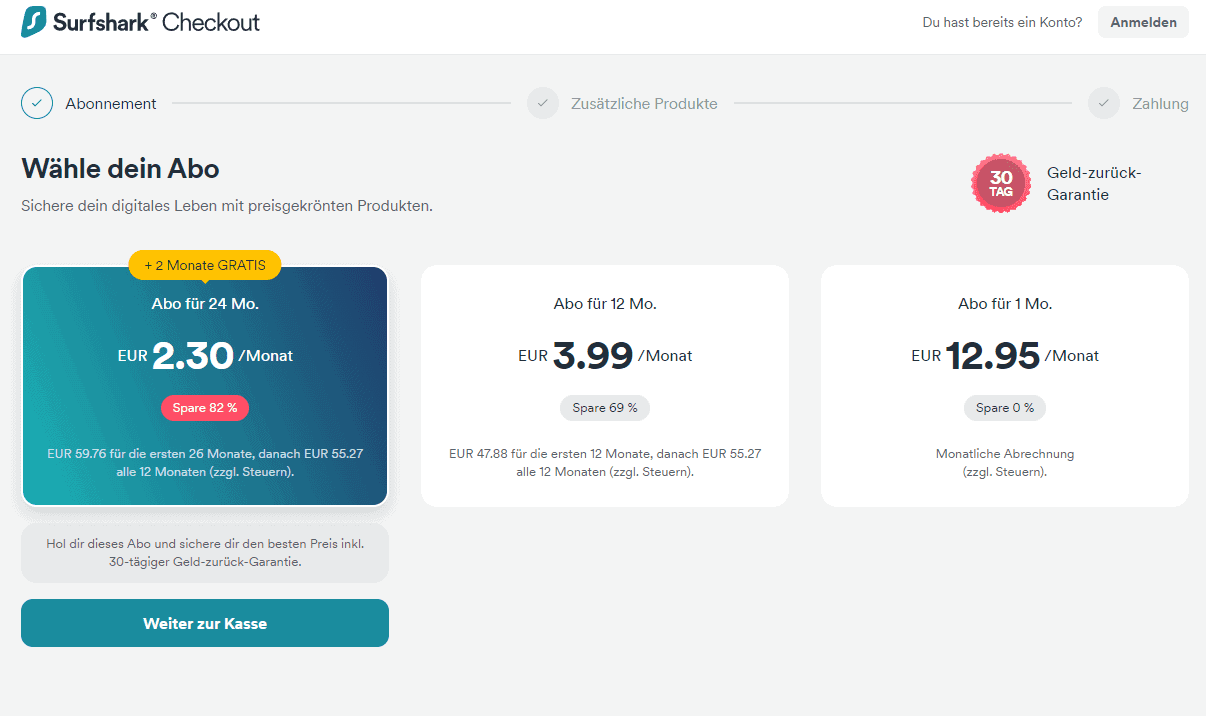Click the red 'Spare 82 %' badge
This screenshot has width=1206, height=716.
click(x=205, y=408)
